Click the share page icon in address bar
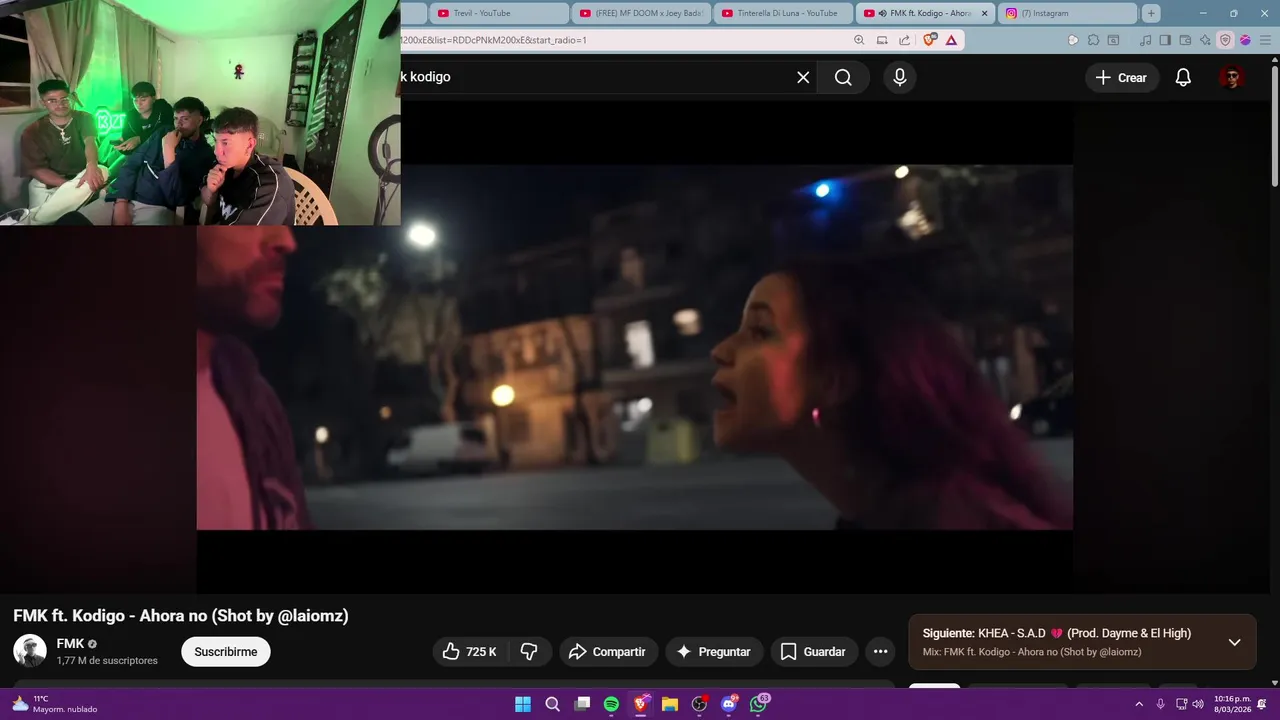Viewport: 1280px width, 720px height. pos(904,40)
